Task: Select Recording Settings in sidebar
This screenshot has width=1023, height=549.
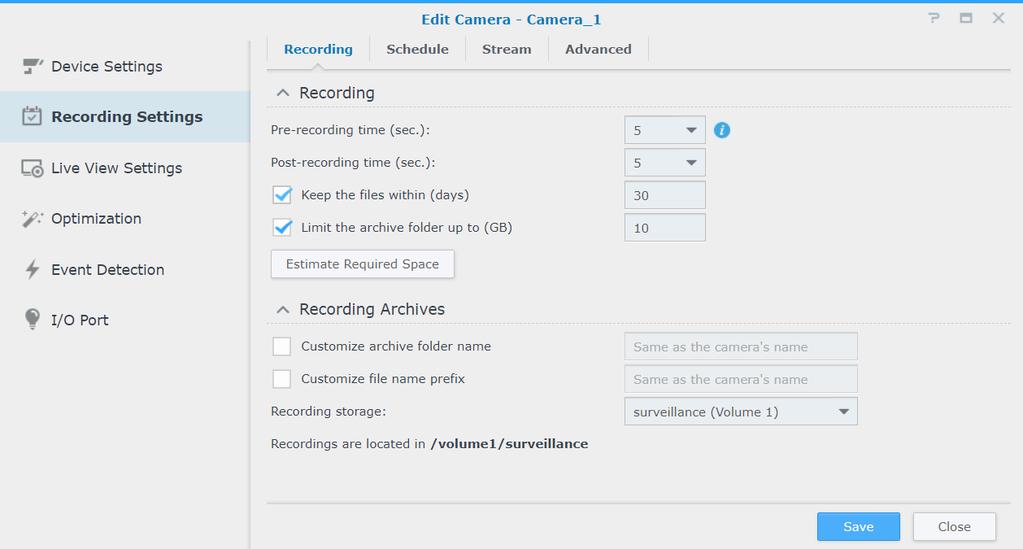Action: pyautogui.click(x=125, y=116)
